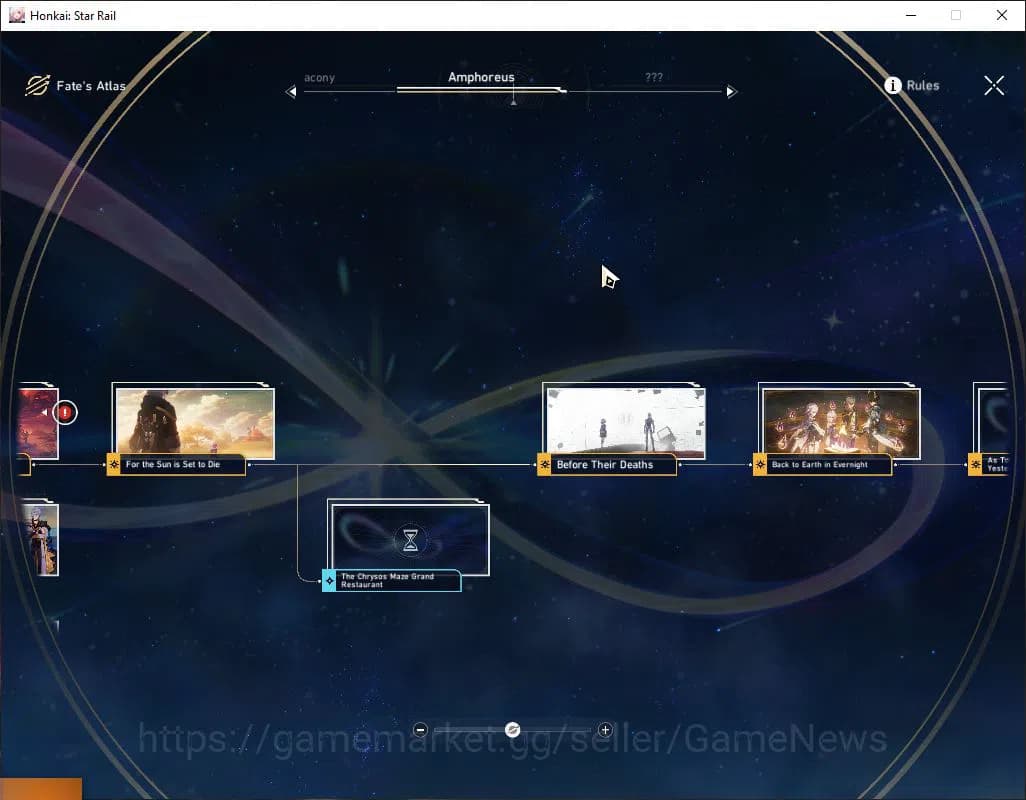
Task: Click the Fate's Atlas title text
Action: click(x=91, y=86)
